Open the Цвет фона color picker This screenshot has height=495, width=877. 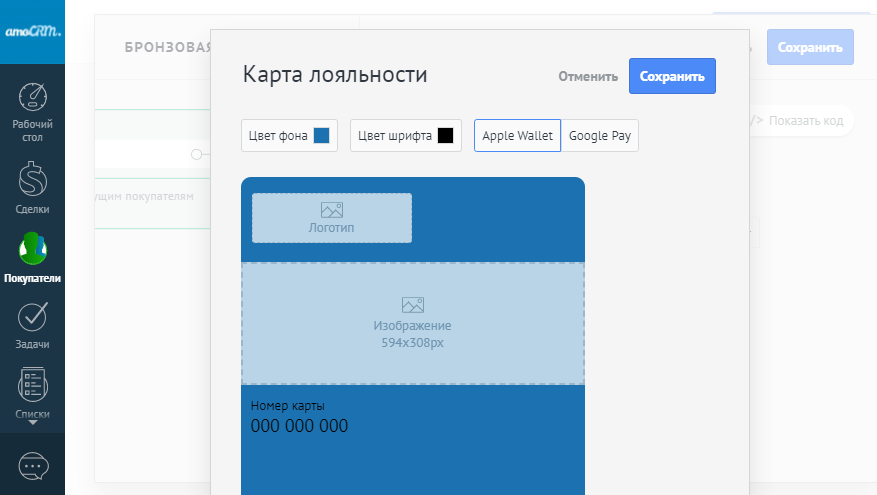[289, 136]
